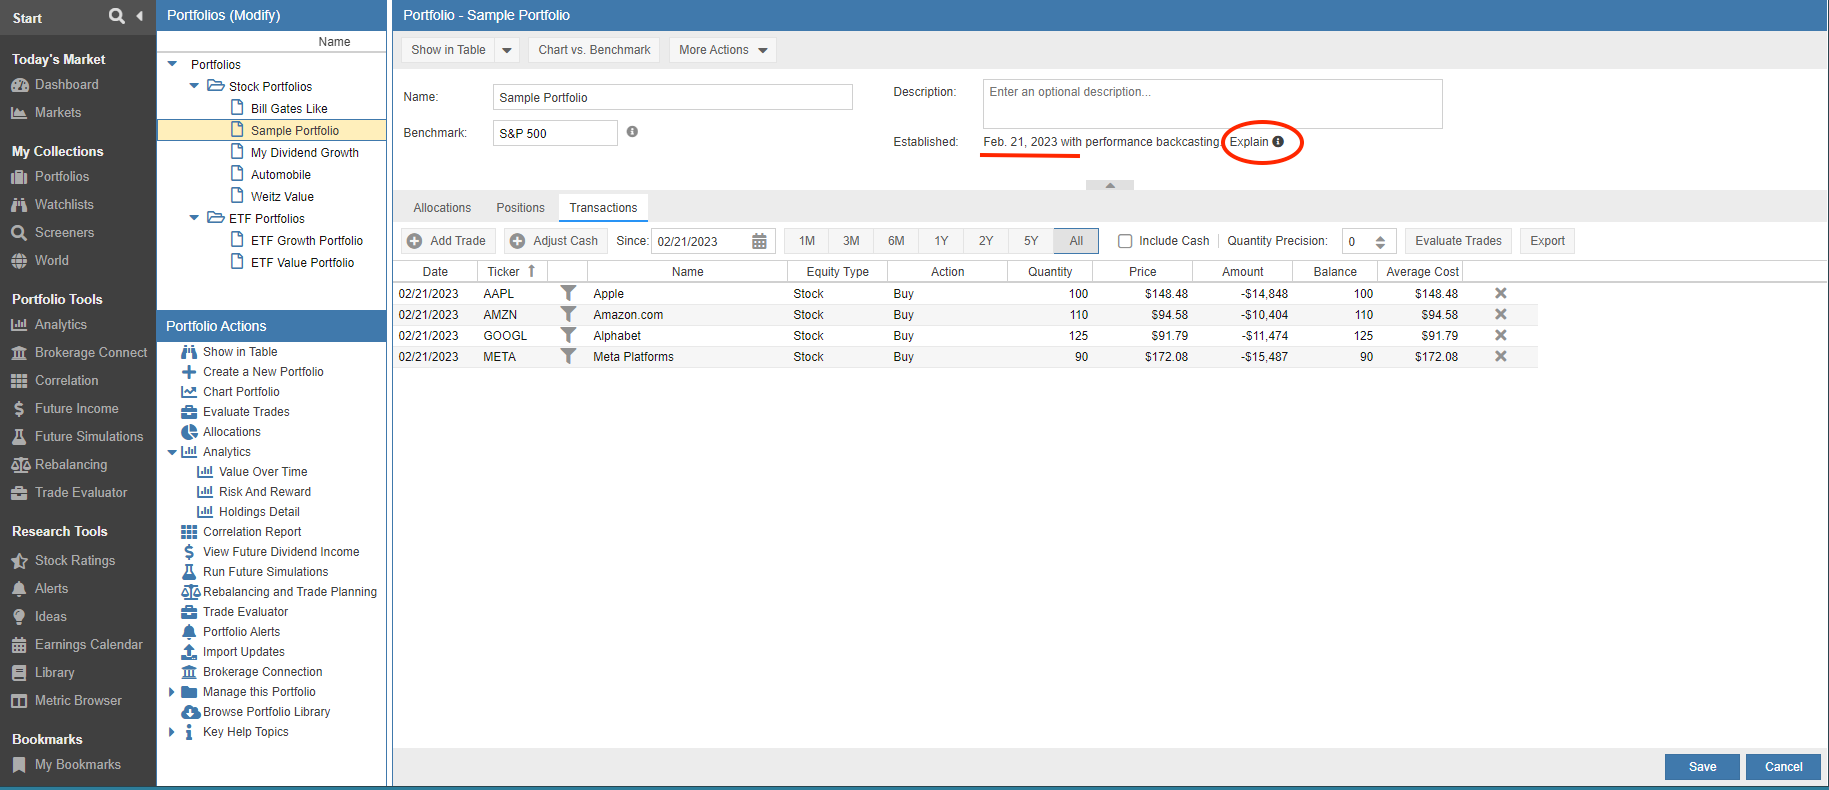
Task: Open the Alerts bell icon in sidebar
Action: (x=19, y=589)
